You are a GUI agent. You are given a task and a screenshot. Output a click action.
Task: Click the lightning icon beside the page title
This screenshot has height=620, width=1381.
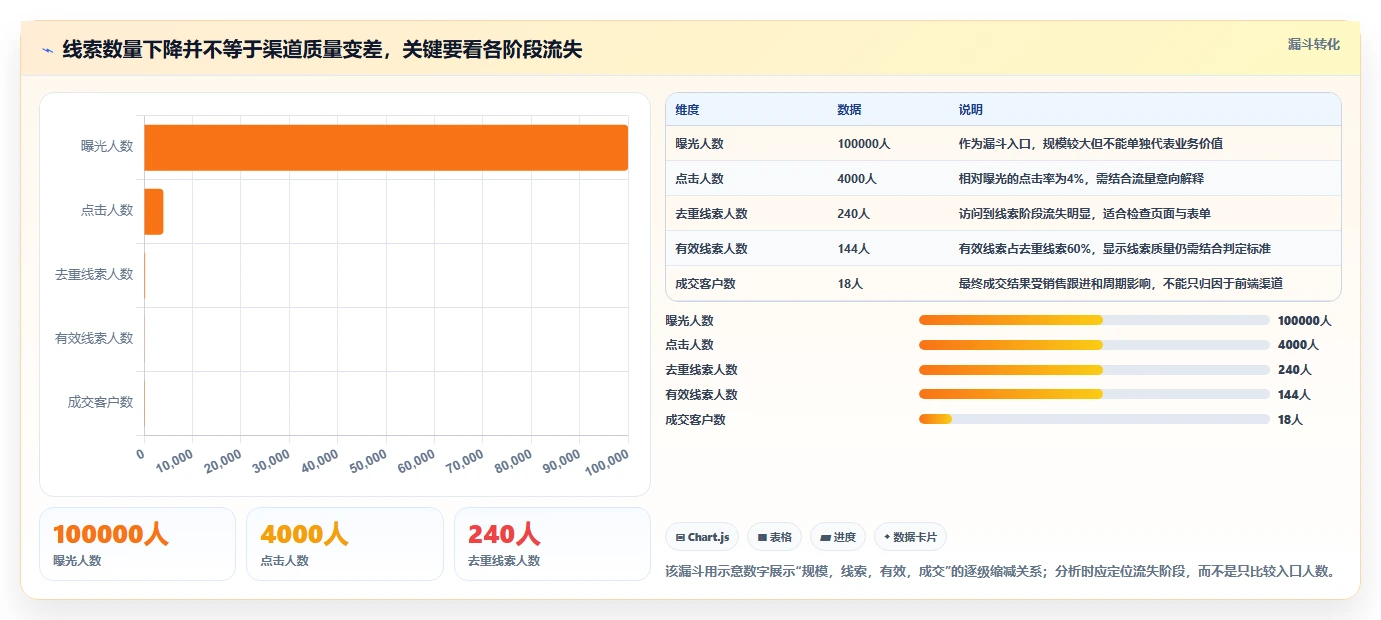(47, 50)
